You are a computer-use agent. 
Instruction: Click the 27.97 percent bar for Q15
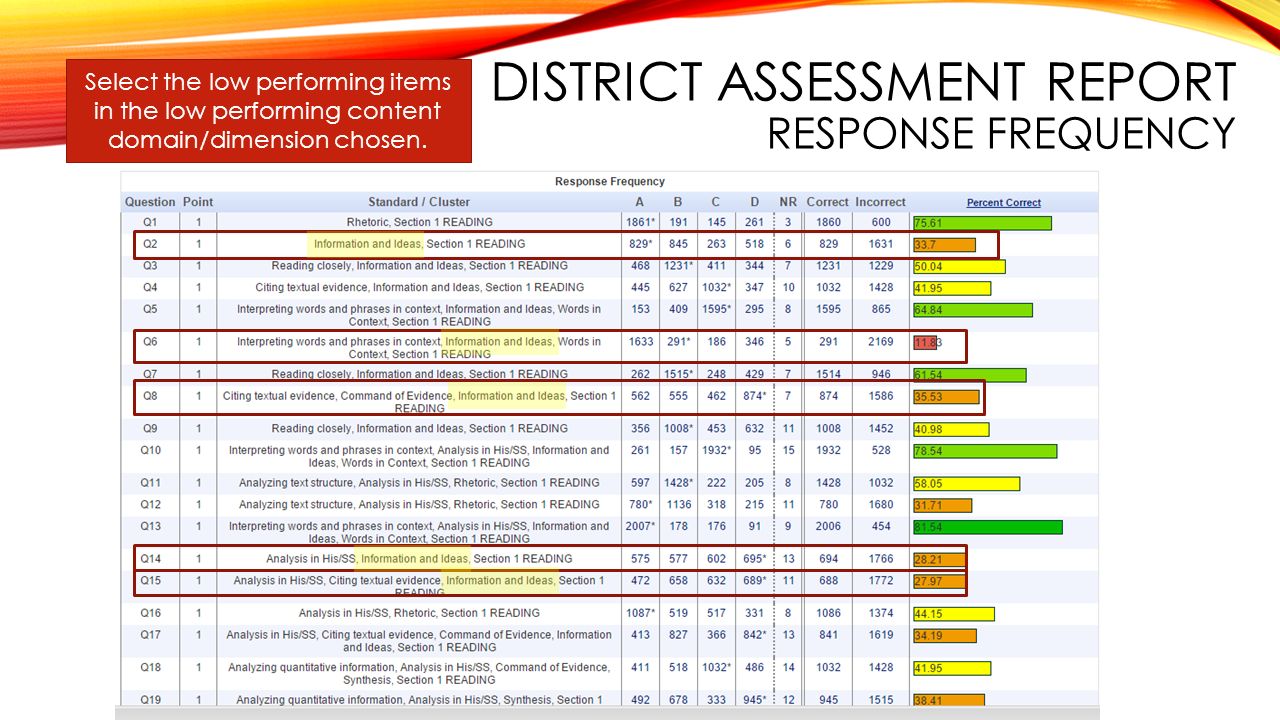pyautogui.click(x=939, y=582)
